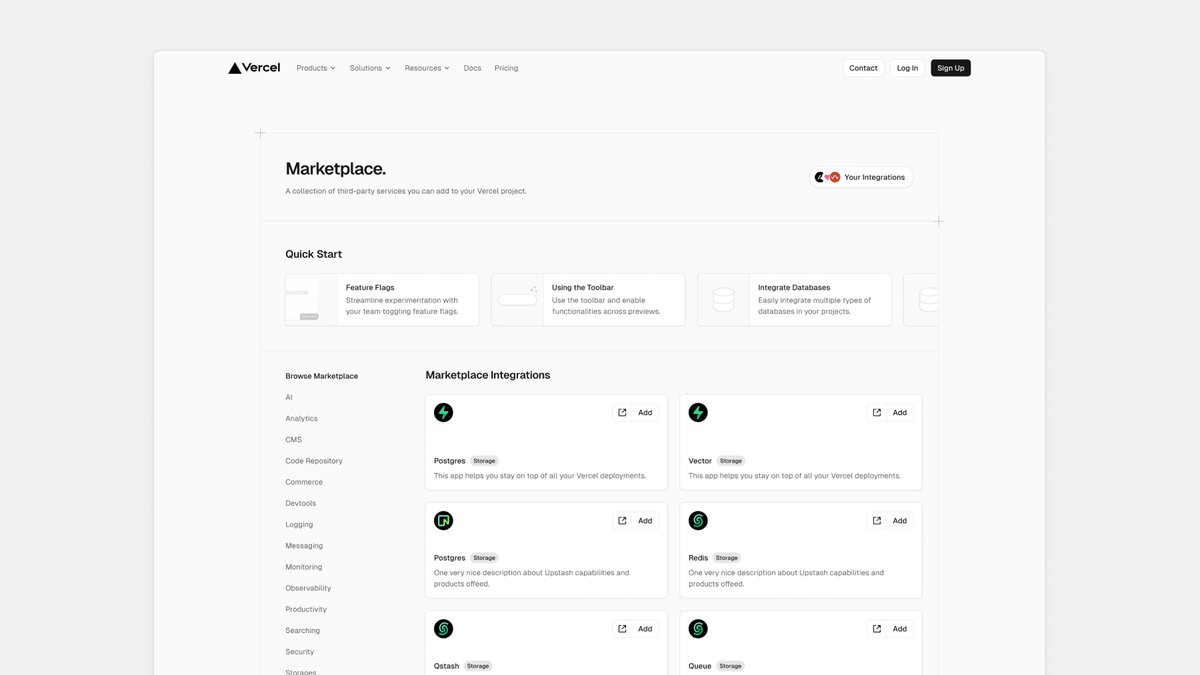This screenshot has height=675, width=1200.
Task: Open the Resources dropdown
Action: tap(426, 67)
